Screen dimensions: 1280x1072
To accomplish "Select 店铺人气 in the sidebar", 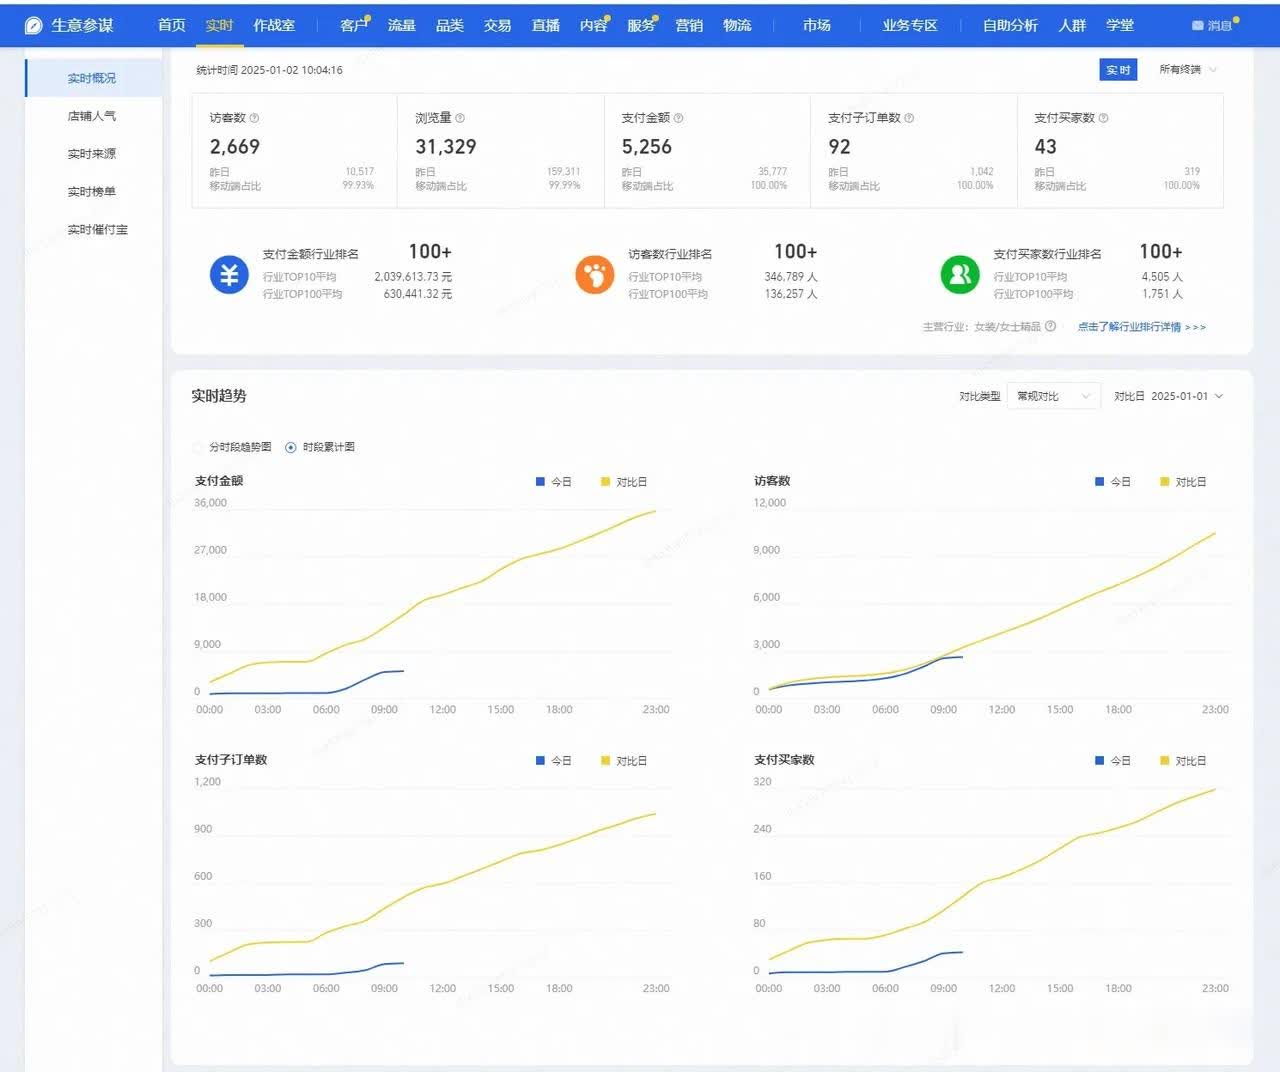I will 92,116.
